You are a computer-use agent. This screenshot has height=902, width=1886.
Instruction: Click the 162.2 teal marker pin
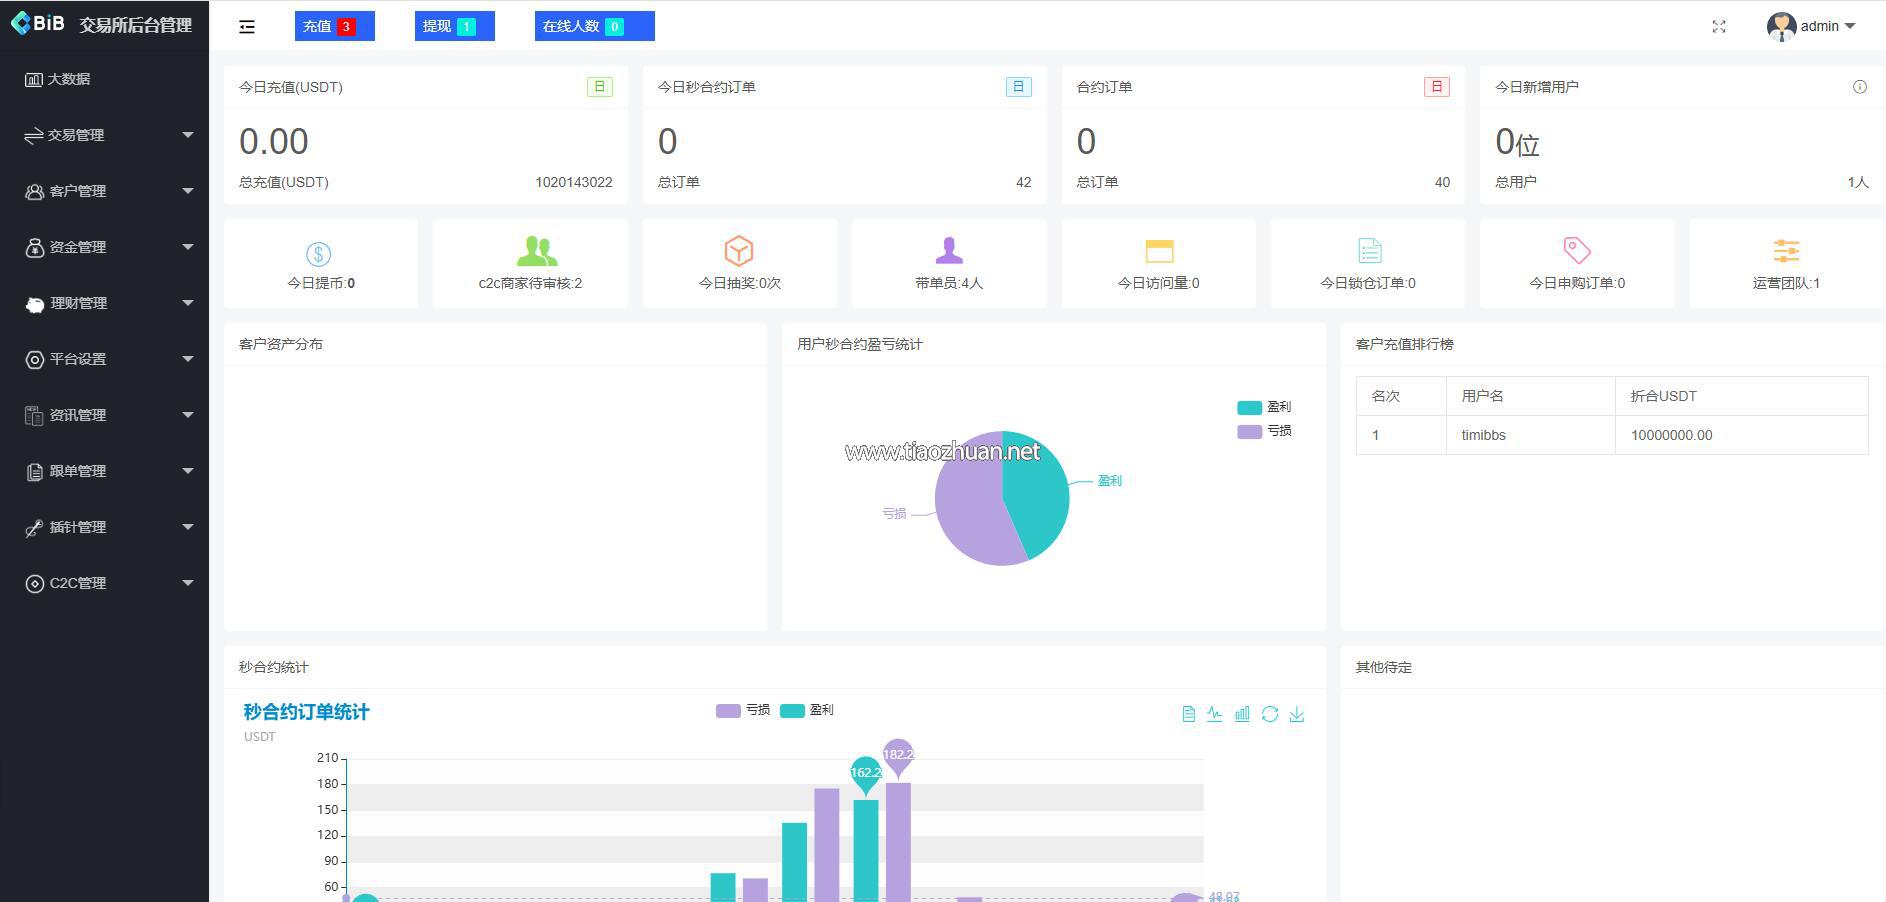click(x=866, y=775)
